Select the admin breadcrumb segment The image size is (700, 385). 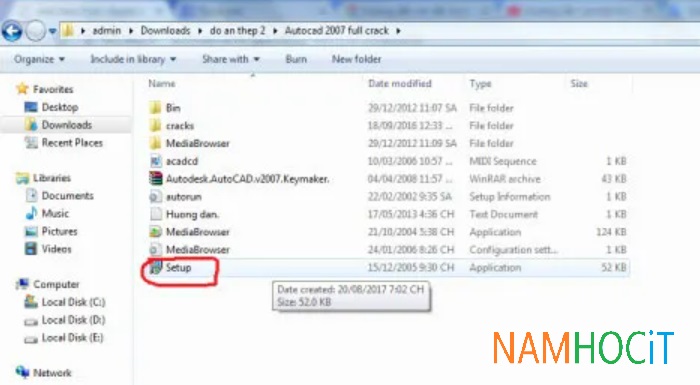click(x=107, y=30)
